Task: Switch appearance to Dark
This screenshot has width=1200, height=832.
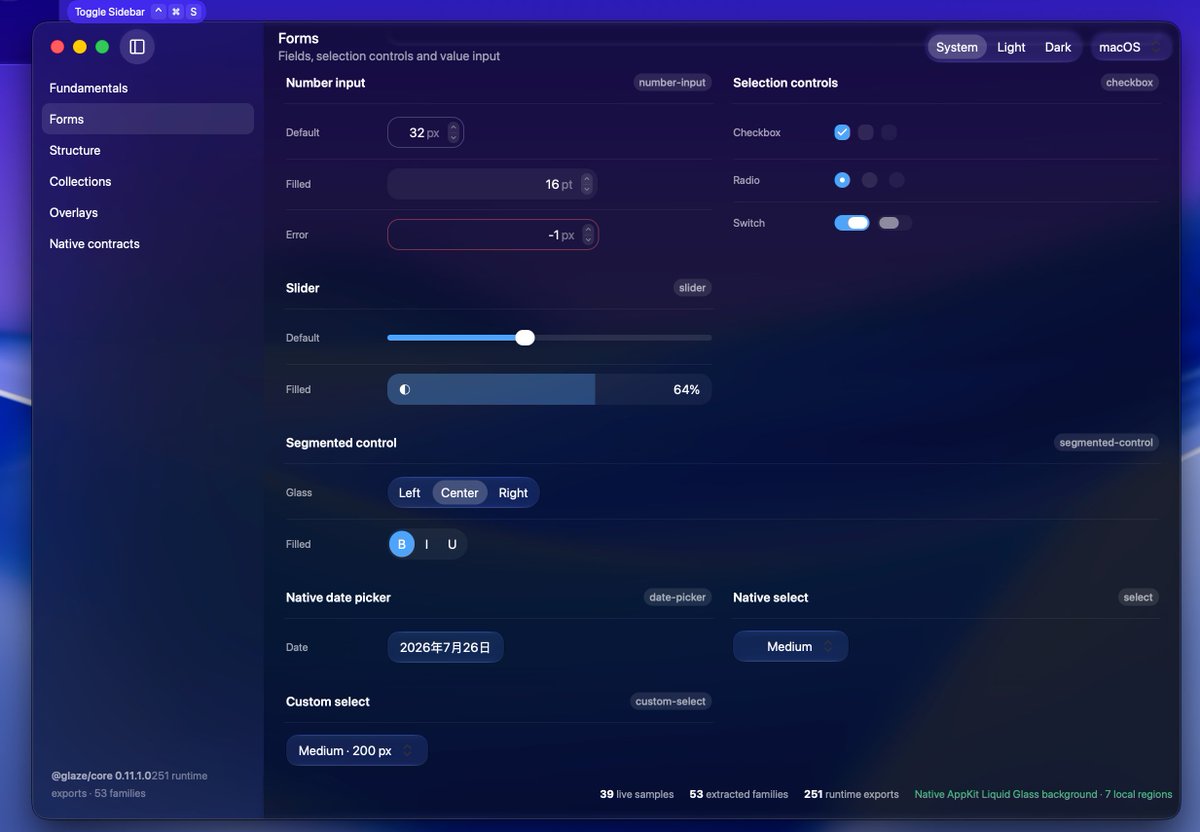Action: pyautogui.click(x=1058, y=47)
